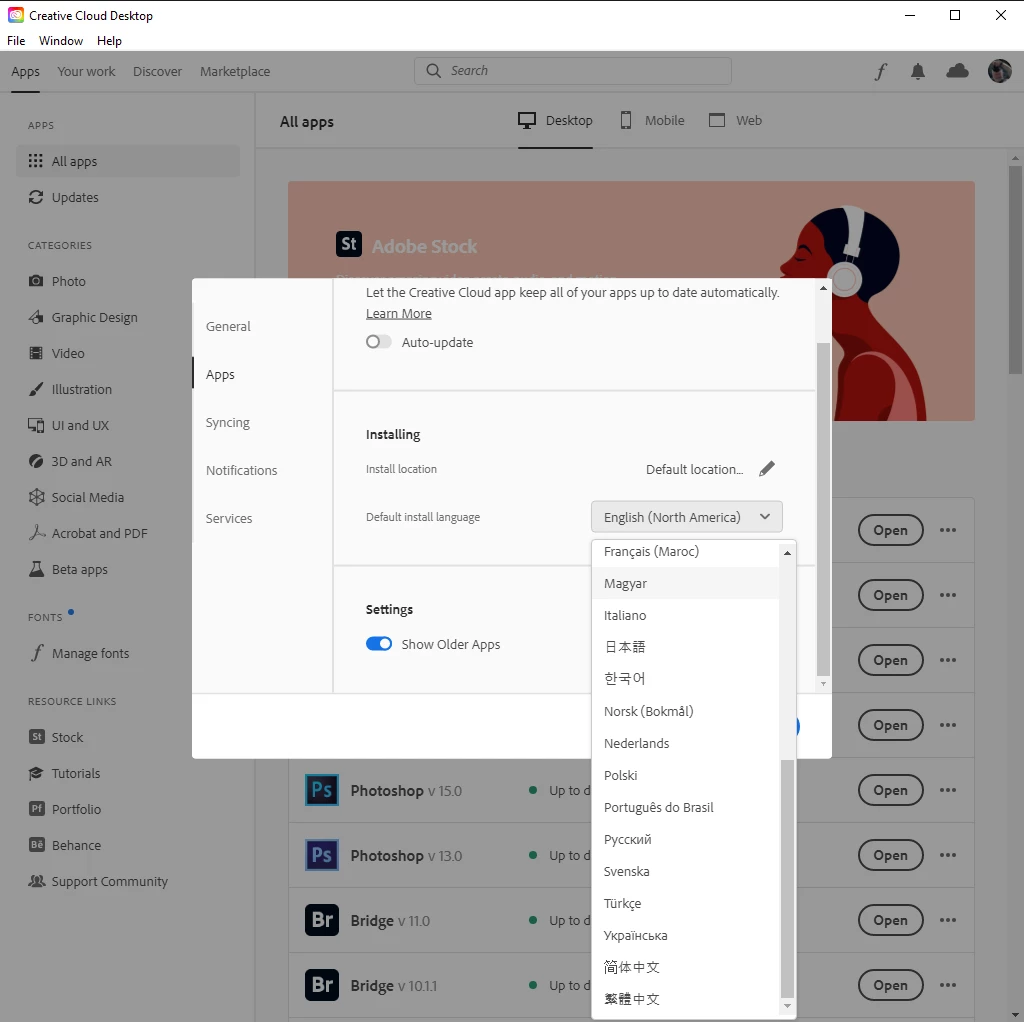Pick Svenska language option
Screen dimensions: 1024x1022
(686, 871)
